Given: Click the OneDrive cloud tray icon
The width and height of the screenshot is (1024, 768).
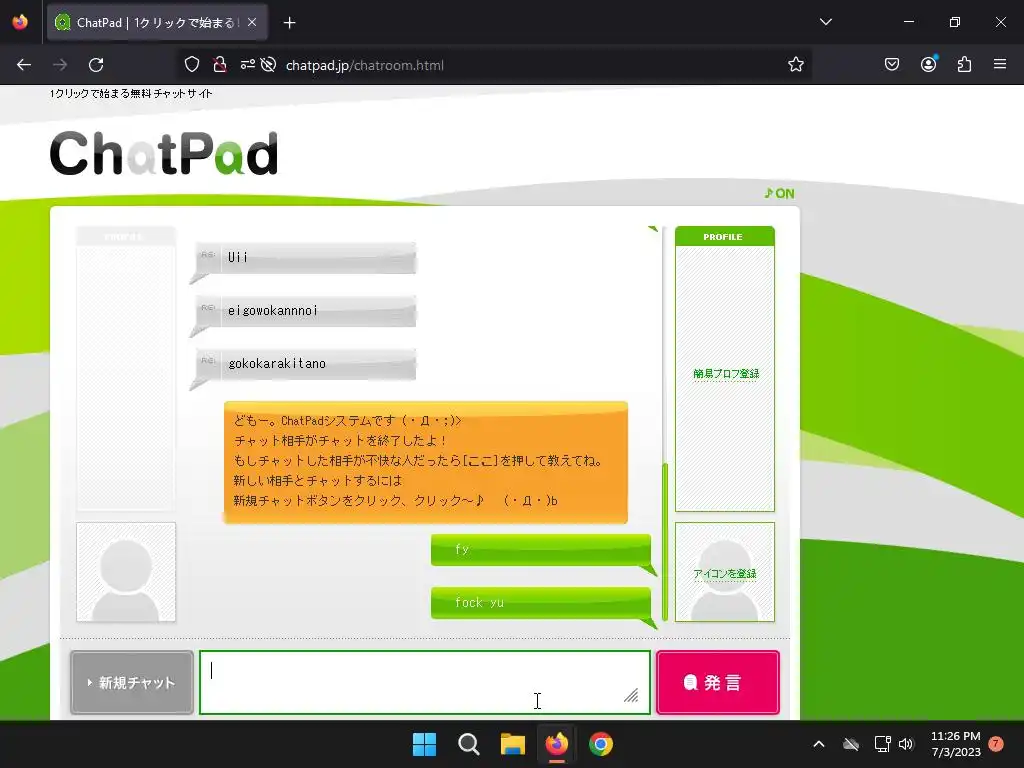Looking at the screenshot, I should tap(851, 744).
